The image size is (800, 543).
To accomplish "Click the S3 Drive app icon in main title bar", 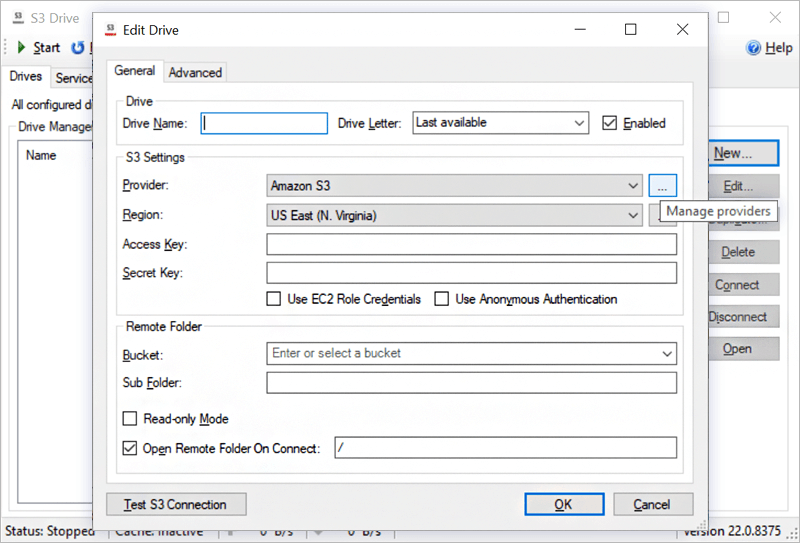I will (18, 18).
